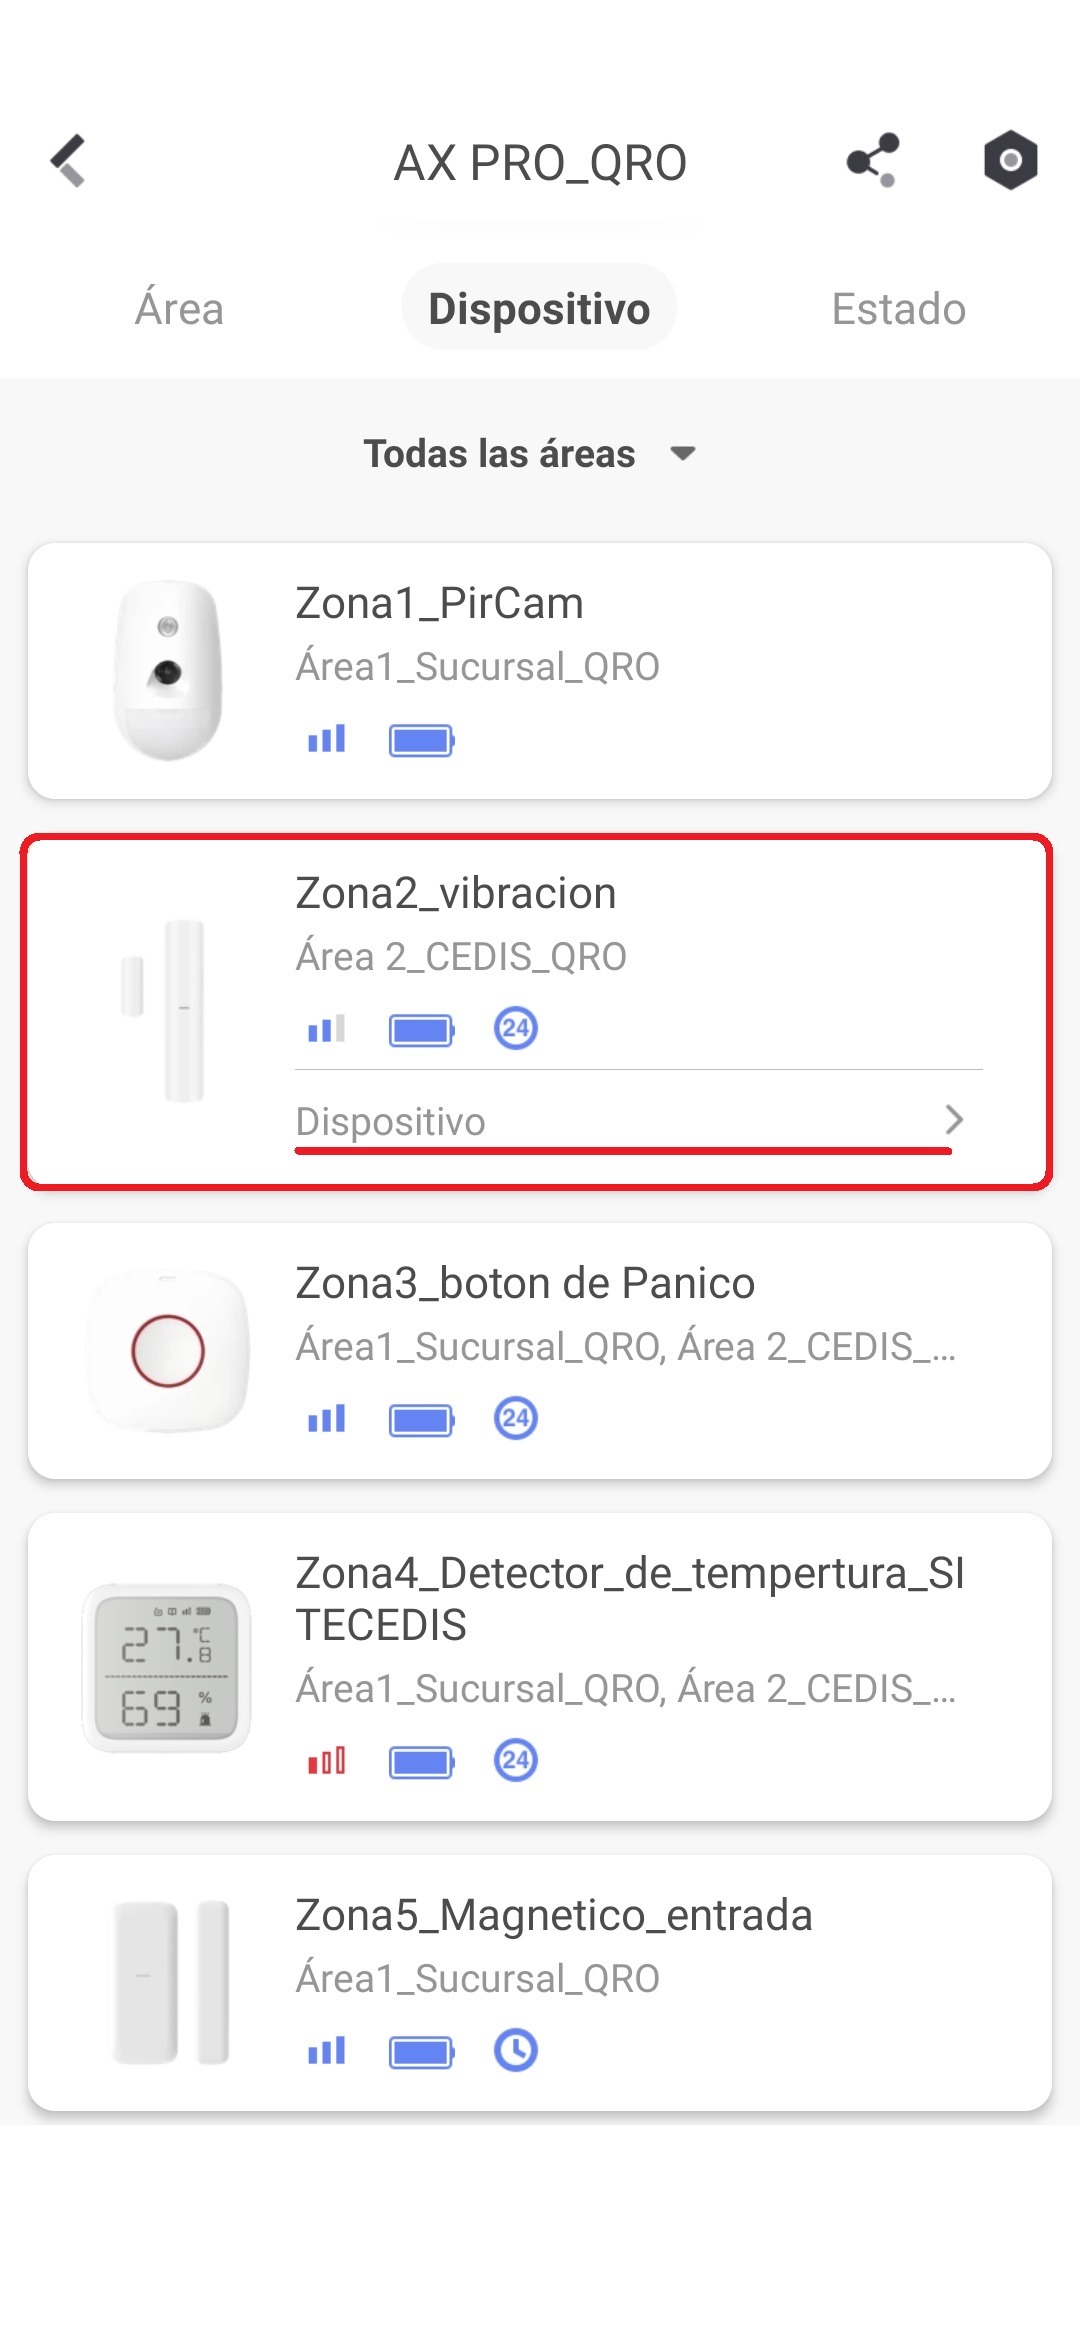Tap the battery icon on Zona1_PirCam
The image size is (1080, 2340).
(422, 741)
